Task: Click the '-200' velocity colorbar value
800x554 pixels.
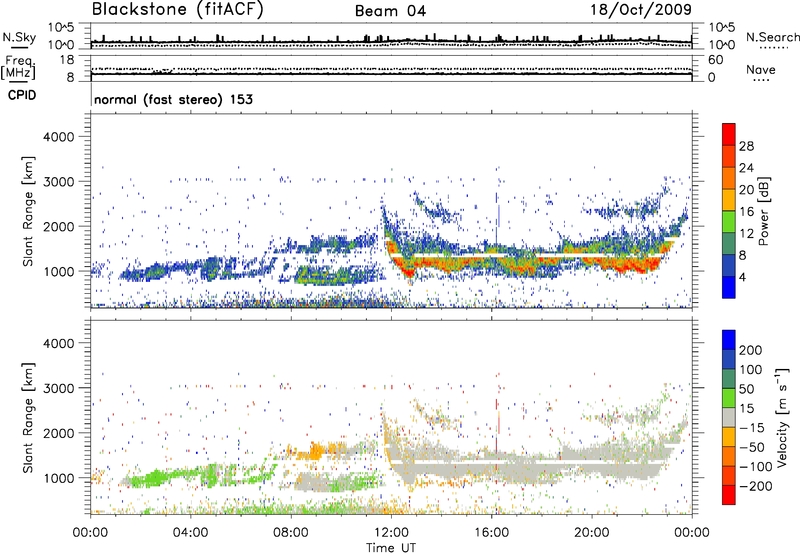Action: coord(755,486)
